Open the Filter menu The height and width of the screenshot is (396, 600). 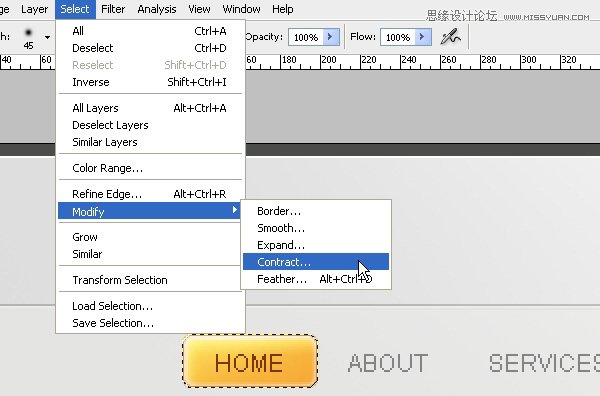(x=113, y=9)
